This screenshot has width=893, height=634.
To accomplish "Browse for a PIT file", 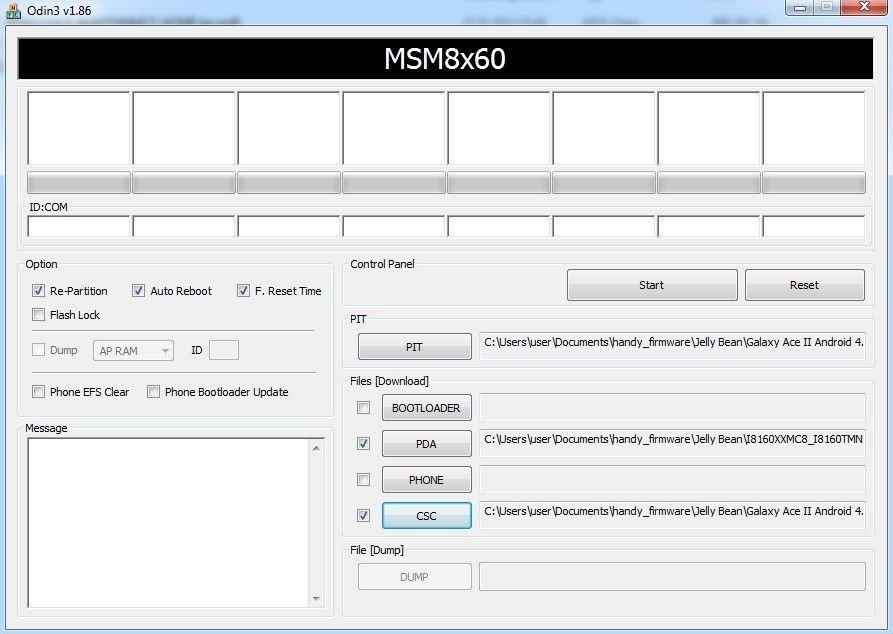I will point(415,347).
